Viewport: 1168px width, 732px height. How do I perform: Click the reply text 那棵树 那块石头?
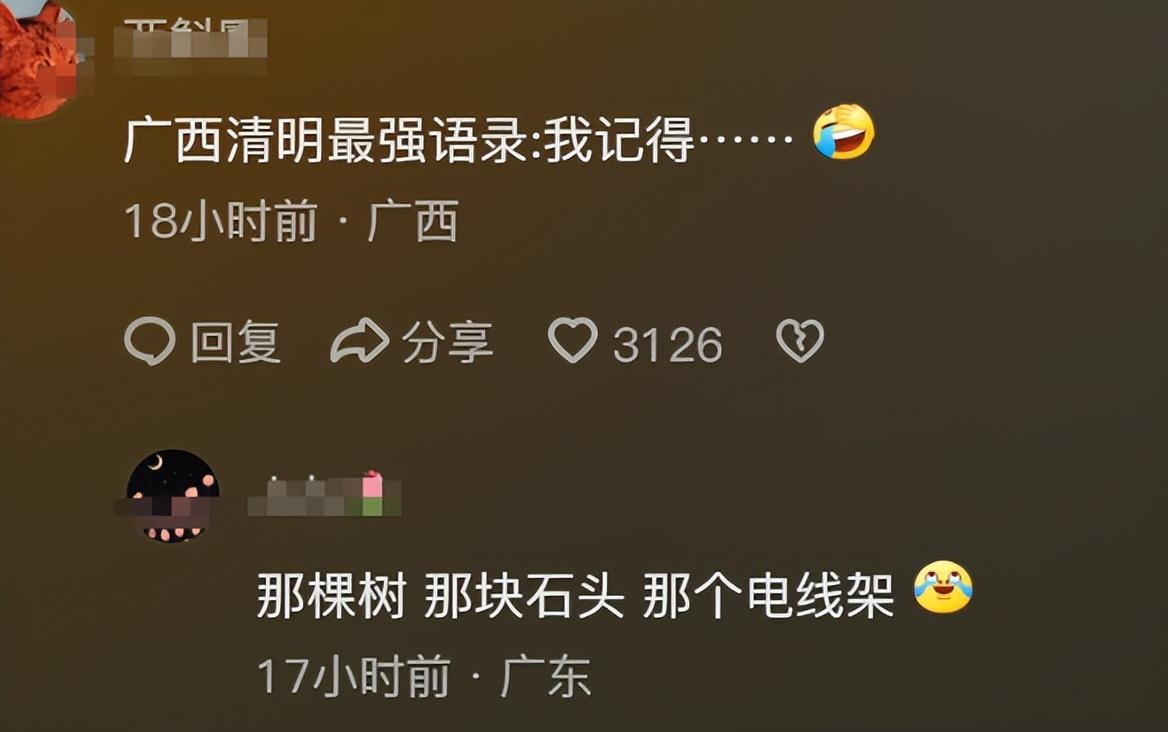439,596
